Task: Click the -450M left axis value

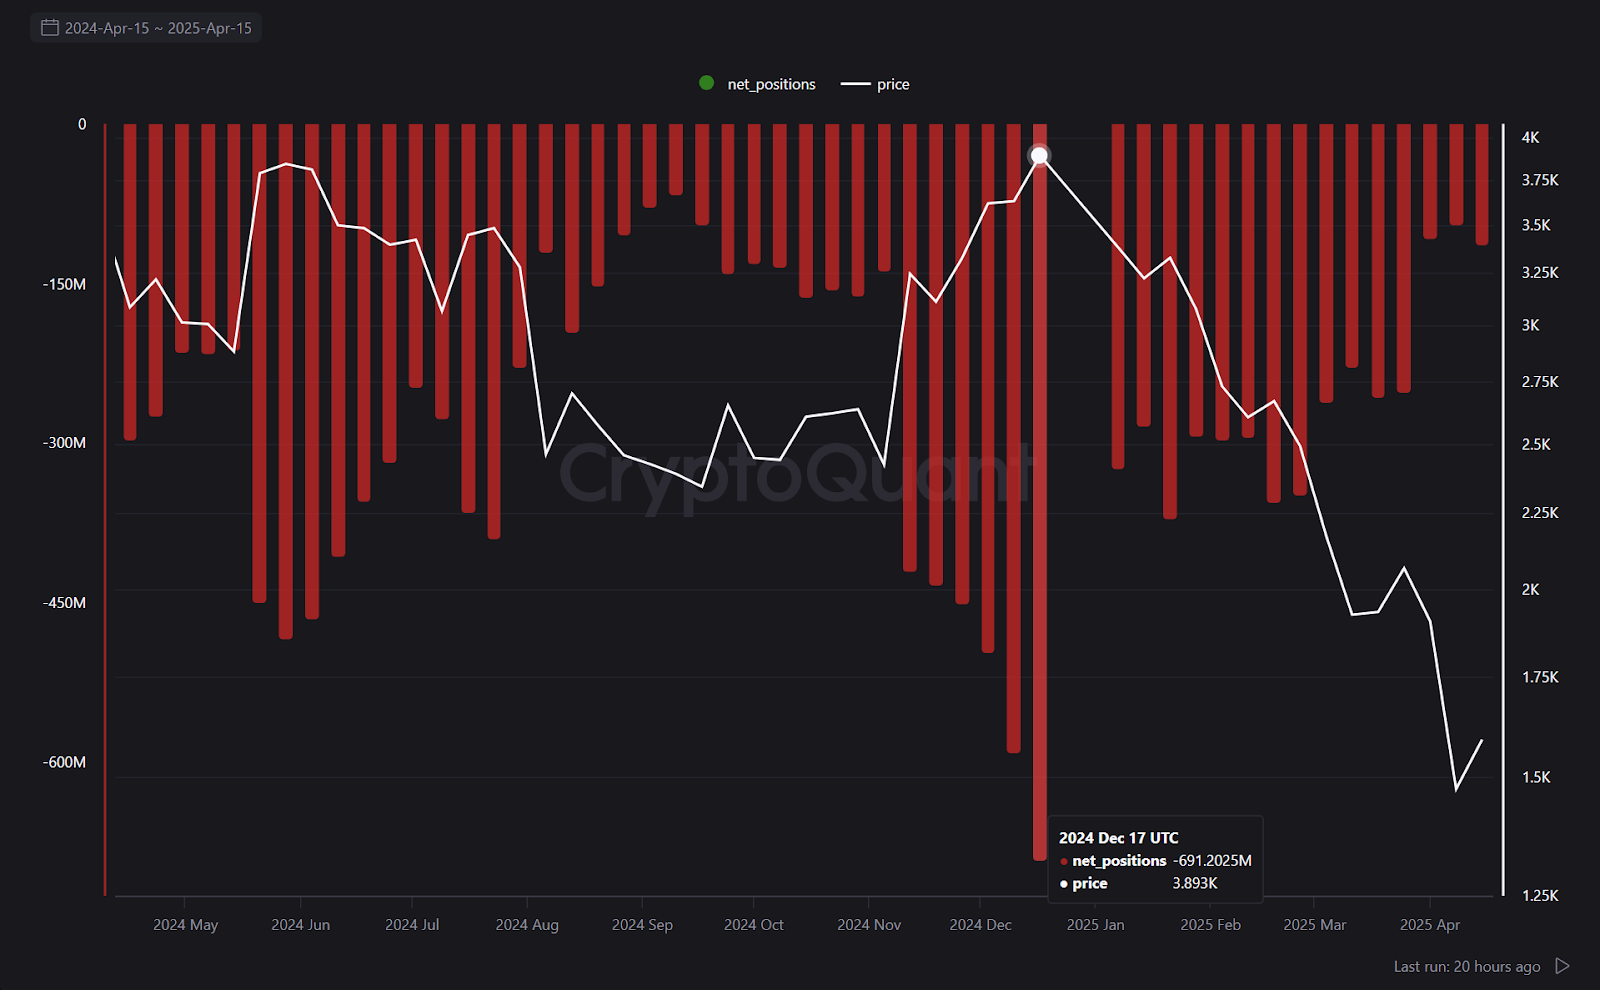Action: tap(64, 602)
